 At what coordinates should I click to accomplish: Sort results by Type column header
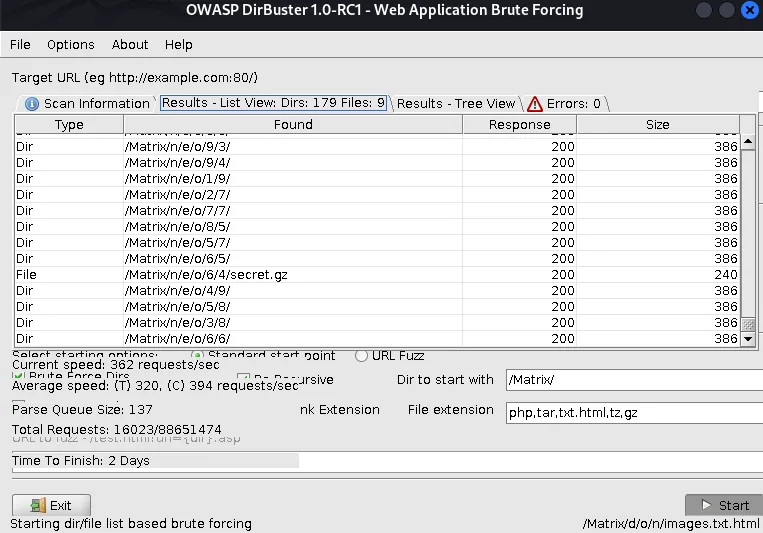pyautogui.click(x=69, y=125)
